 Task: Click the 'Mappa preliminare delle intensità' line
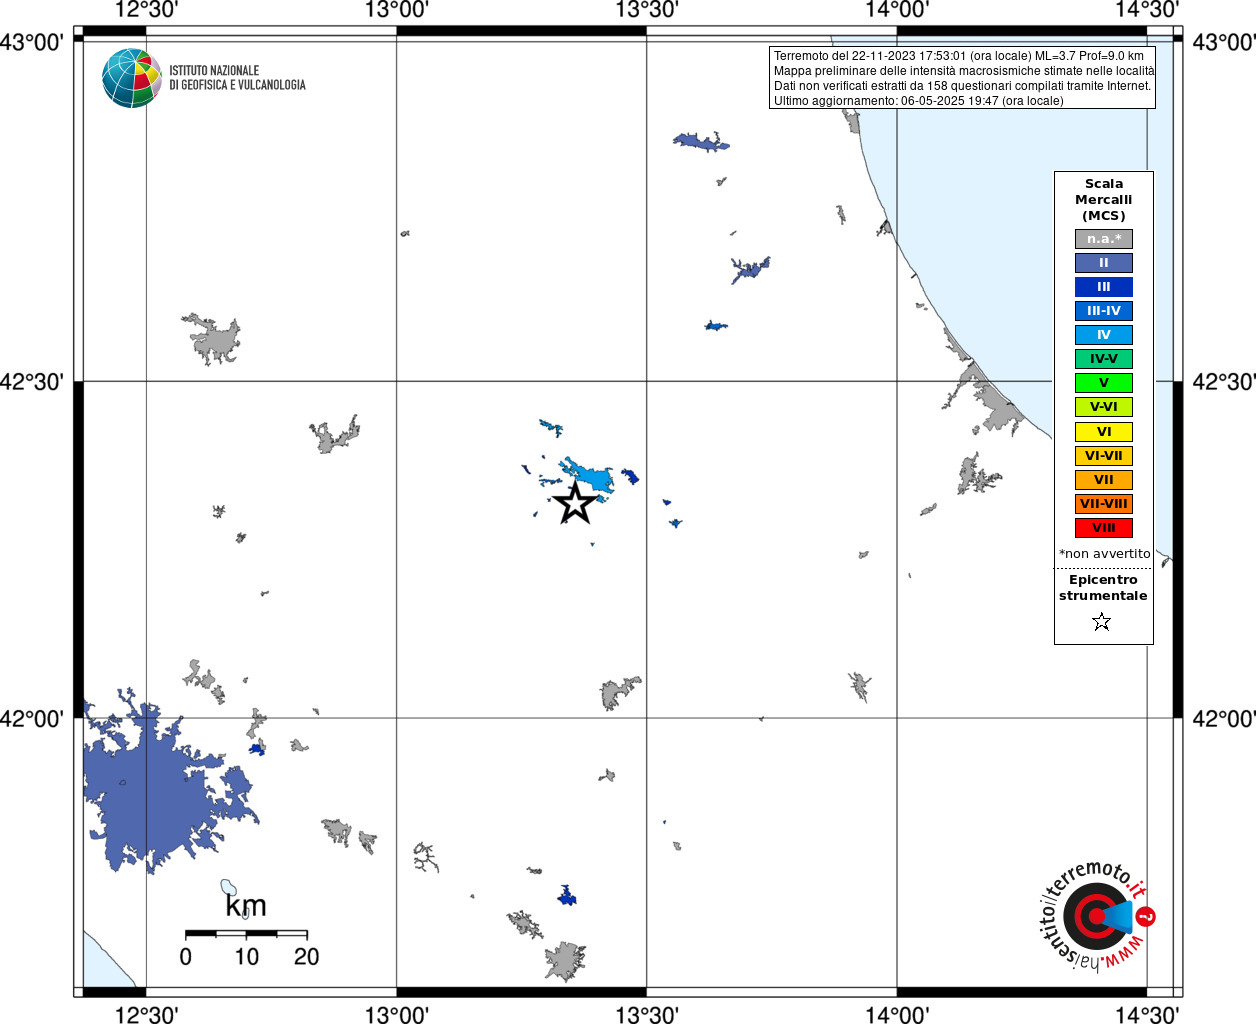point(964,71)
